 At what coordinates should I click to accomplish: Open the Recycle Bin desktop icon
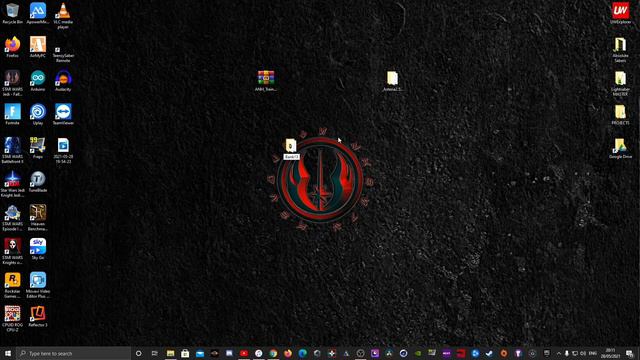12,13
